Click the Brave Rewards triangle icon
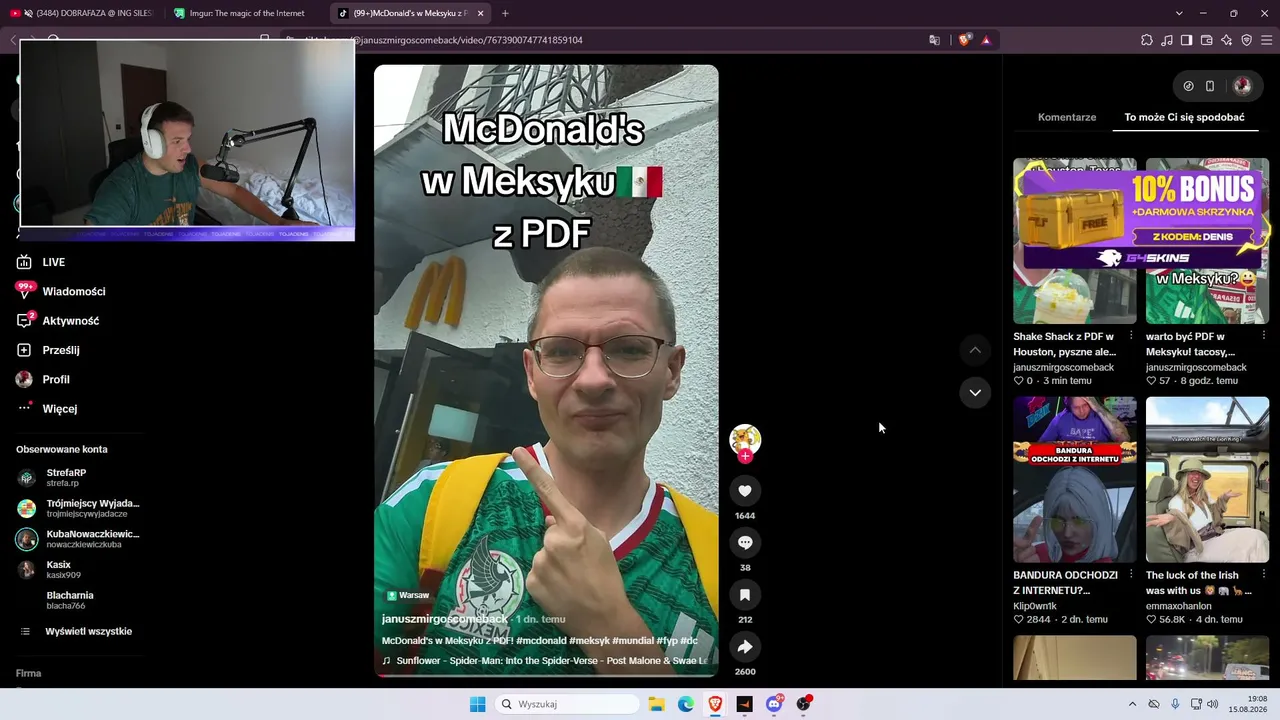 (x=986, y=40)
